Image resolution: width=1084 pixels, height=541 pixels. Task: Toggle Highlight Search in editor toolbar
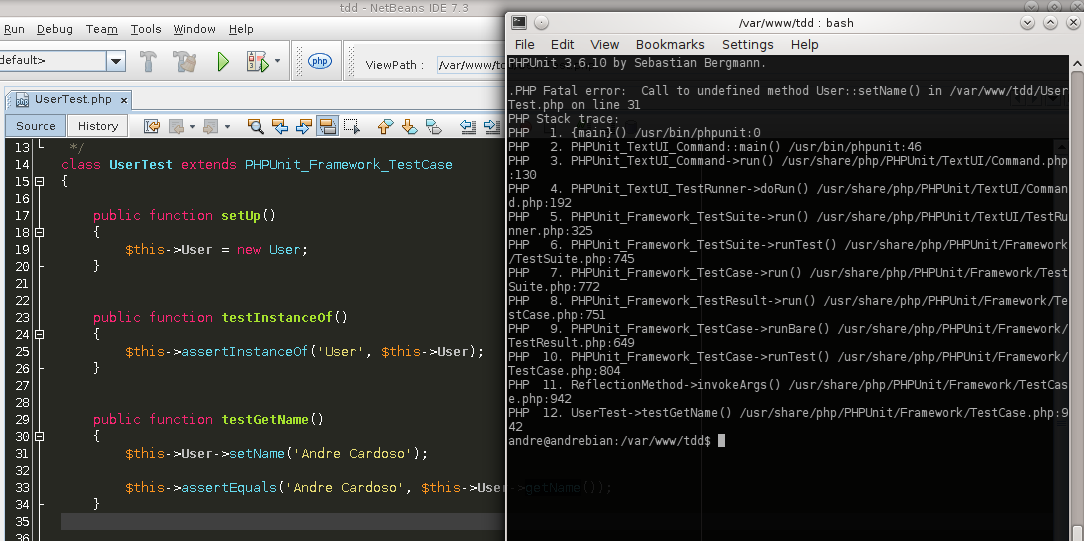pos(327,126)
